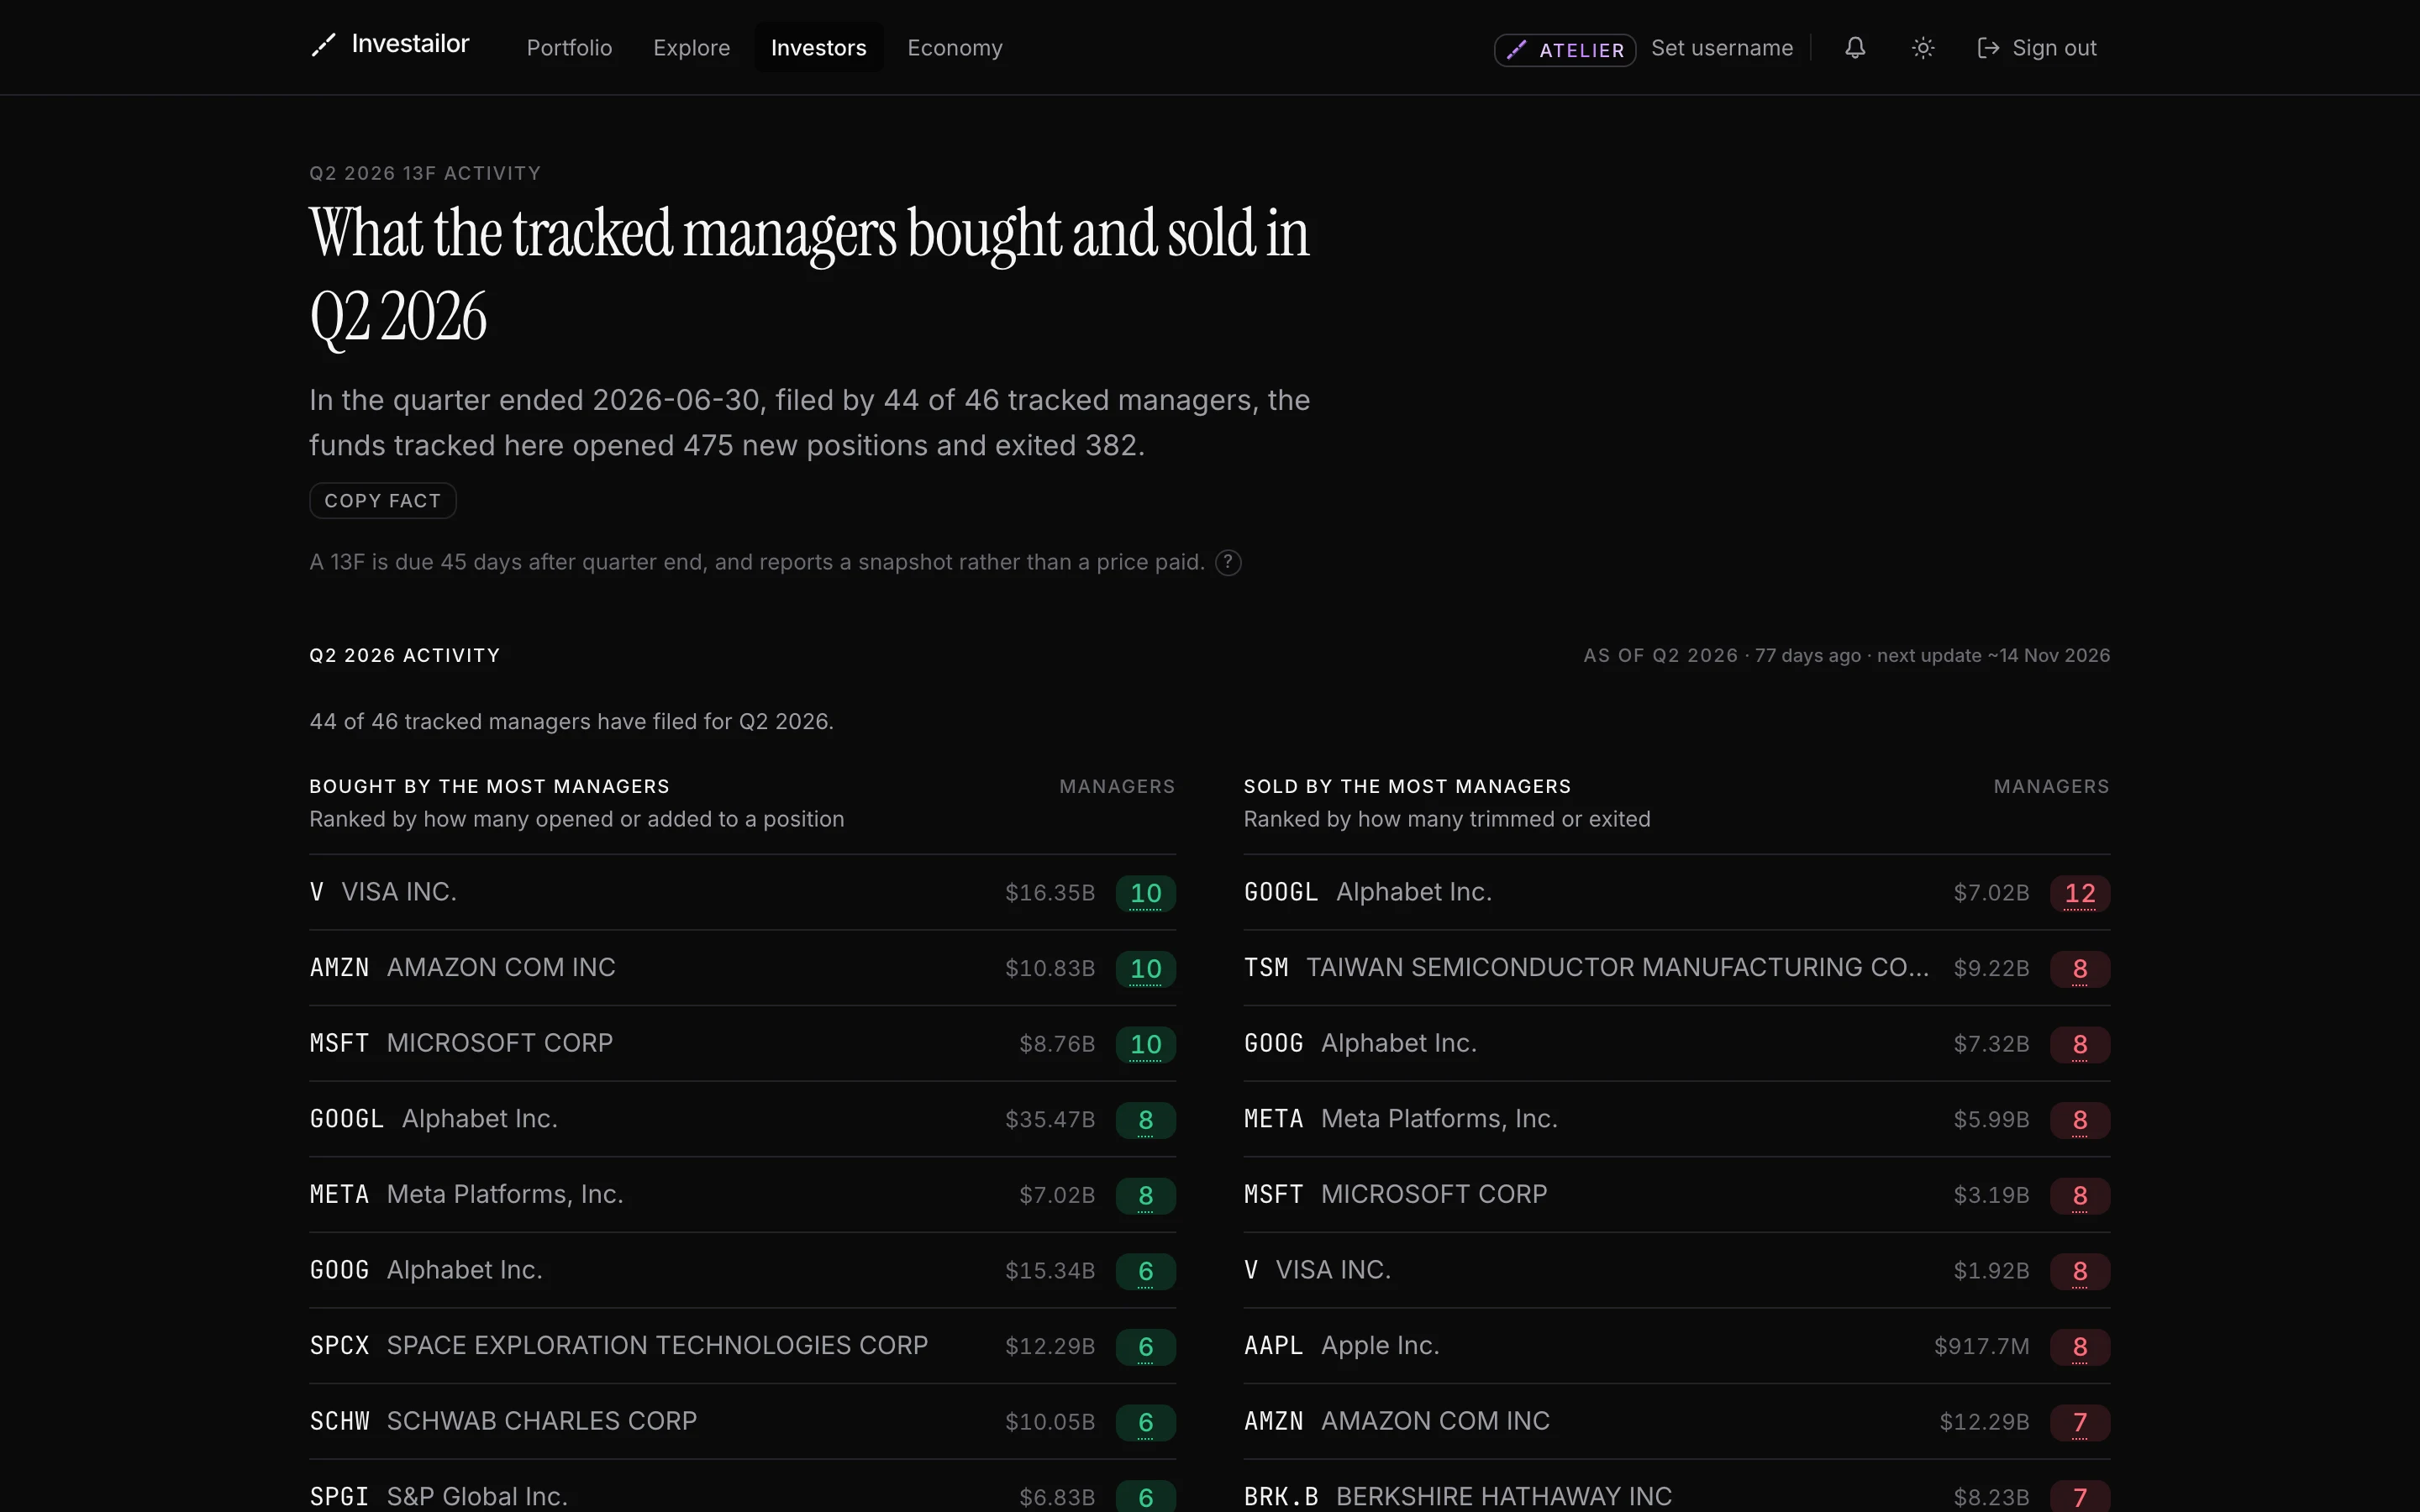Open AMAZON COM INC in sold list
The height and width of the screenshot is (1512, 2420).
click(1676, 1421)
